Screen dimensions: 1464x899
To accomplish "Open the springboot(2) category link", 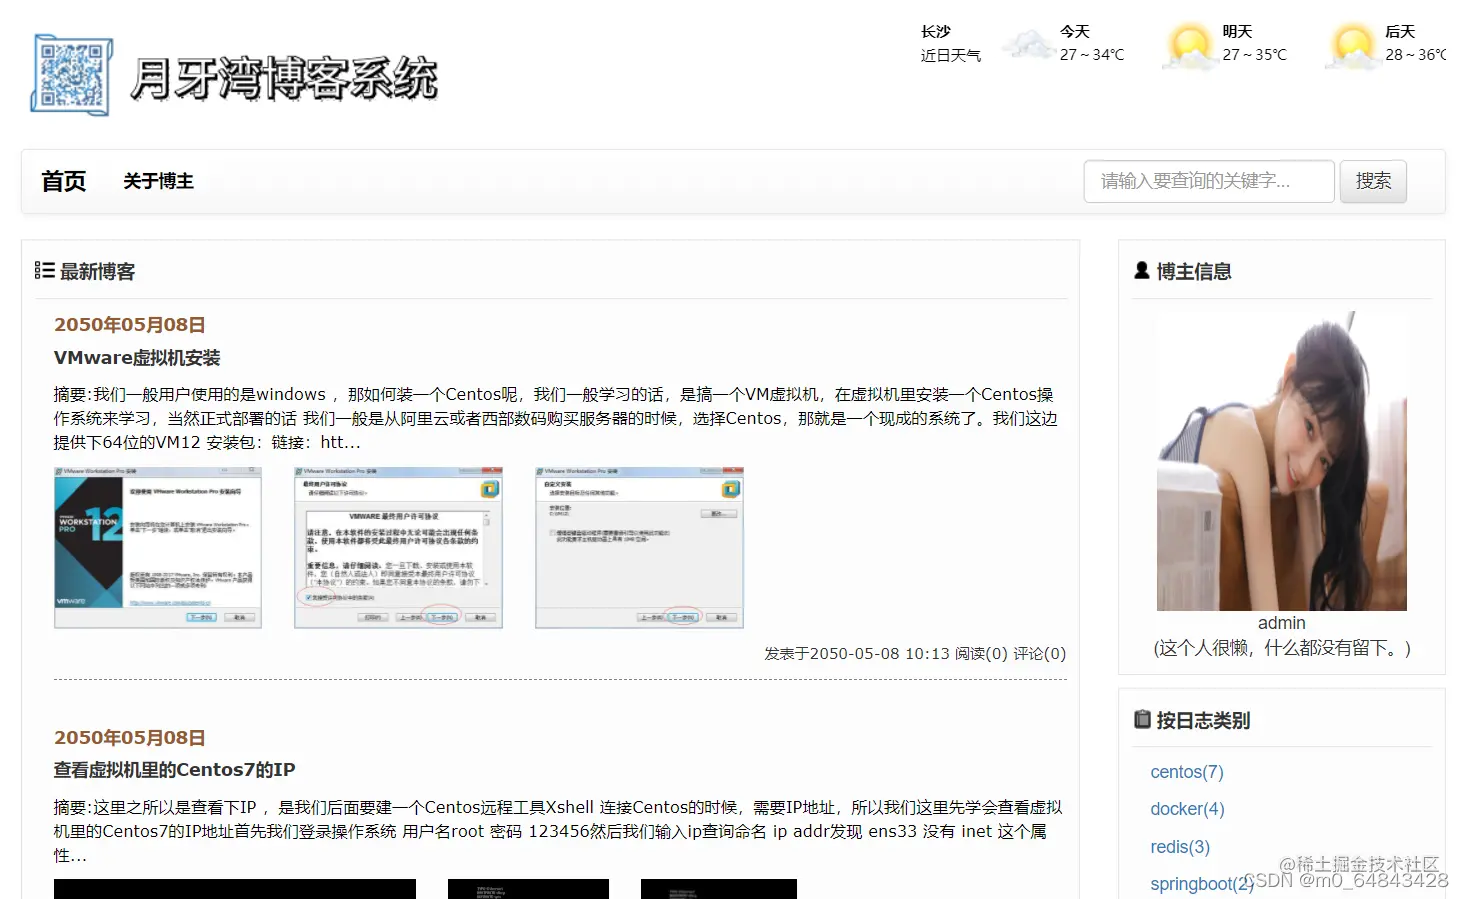I will point(1201,883).
